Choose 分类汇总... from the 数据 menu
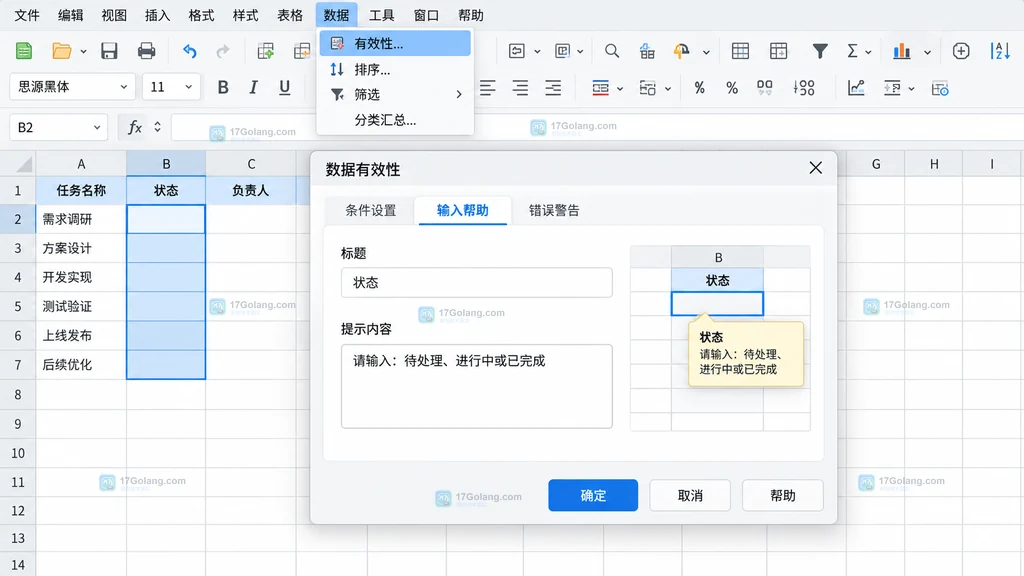1024x576 pixels. pos(395,120)
